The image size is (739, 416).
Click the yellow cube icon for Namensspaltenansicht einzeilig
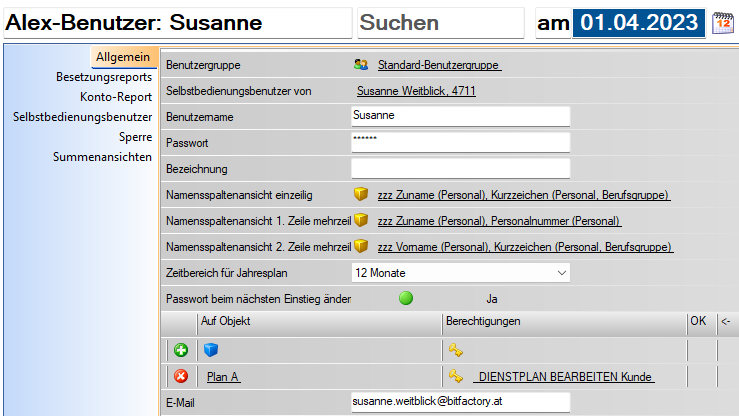point(361,195)
